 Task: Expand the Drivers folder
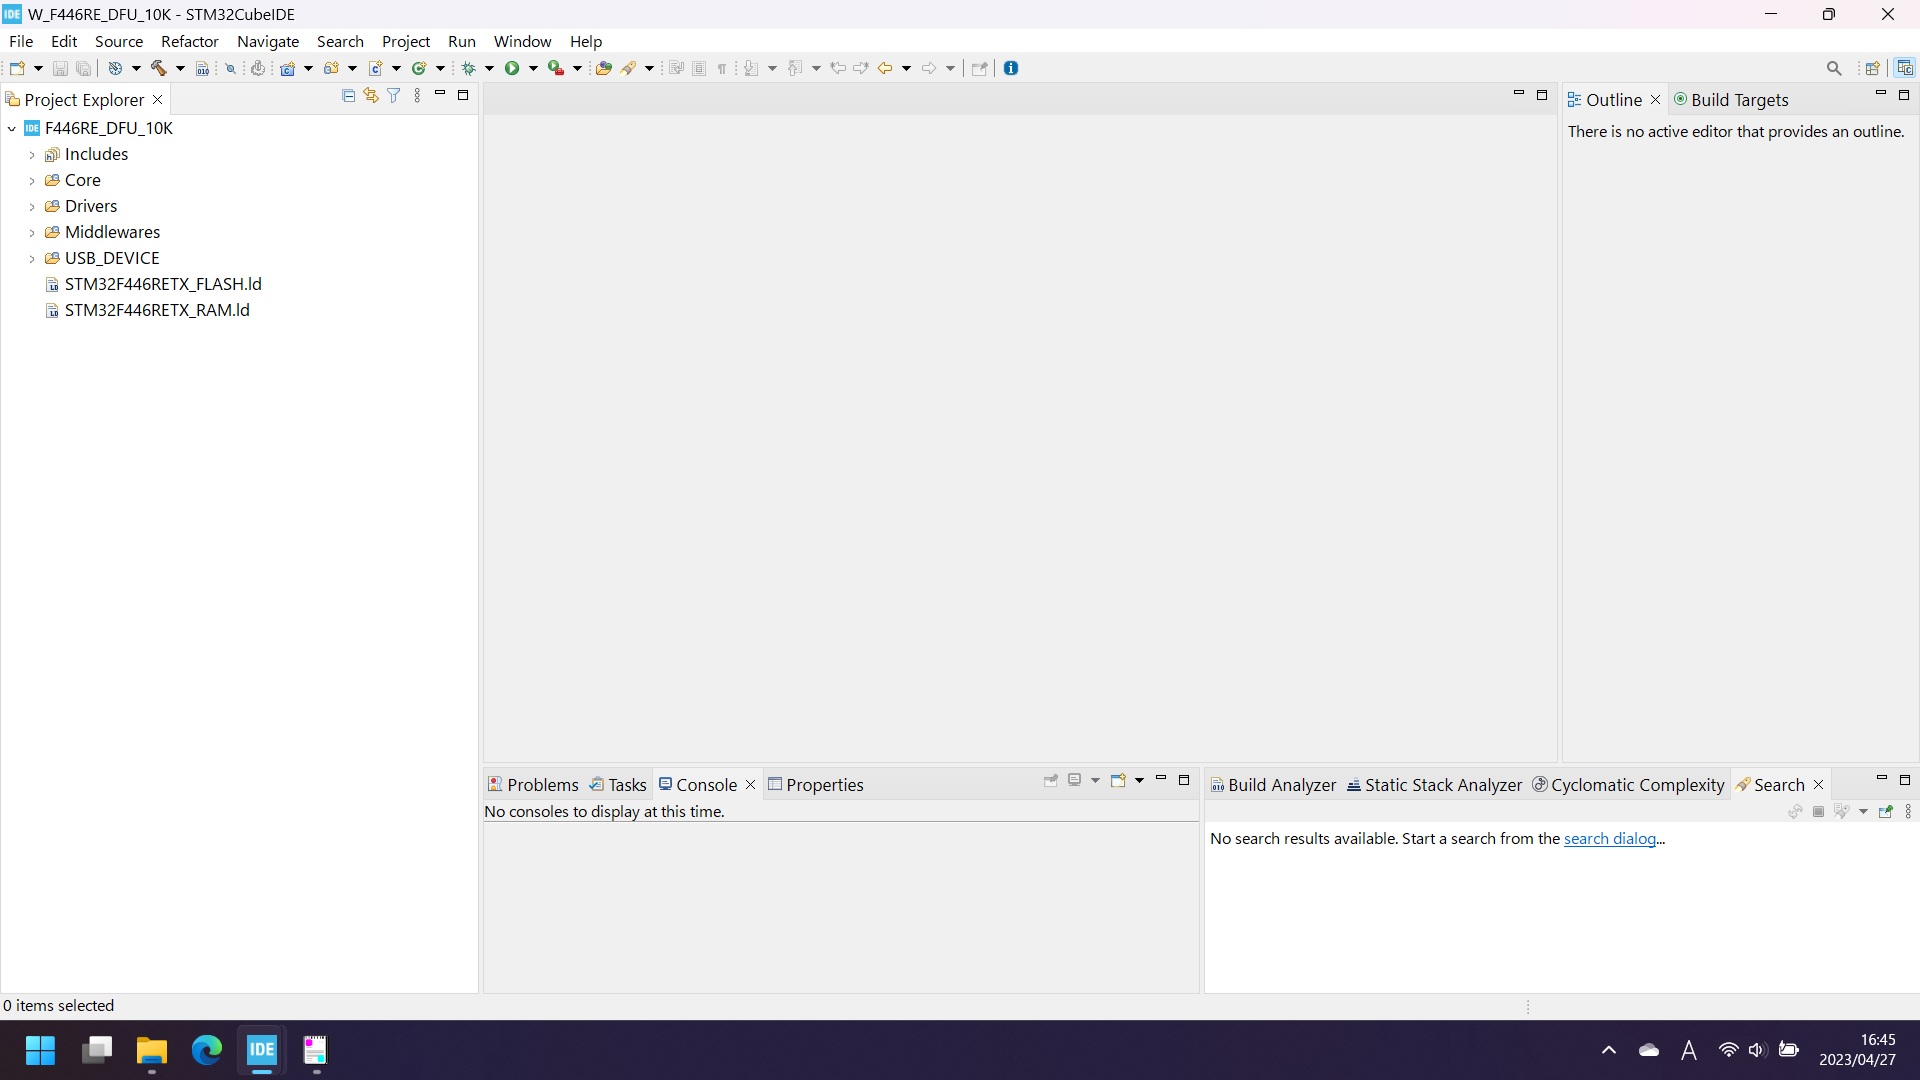tap(32, 207)
